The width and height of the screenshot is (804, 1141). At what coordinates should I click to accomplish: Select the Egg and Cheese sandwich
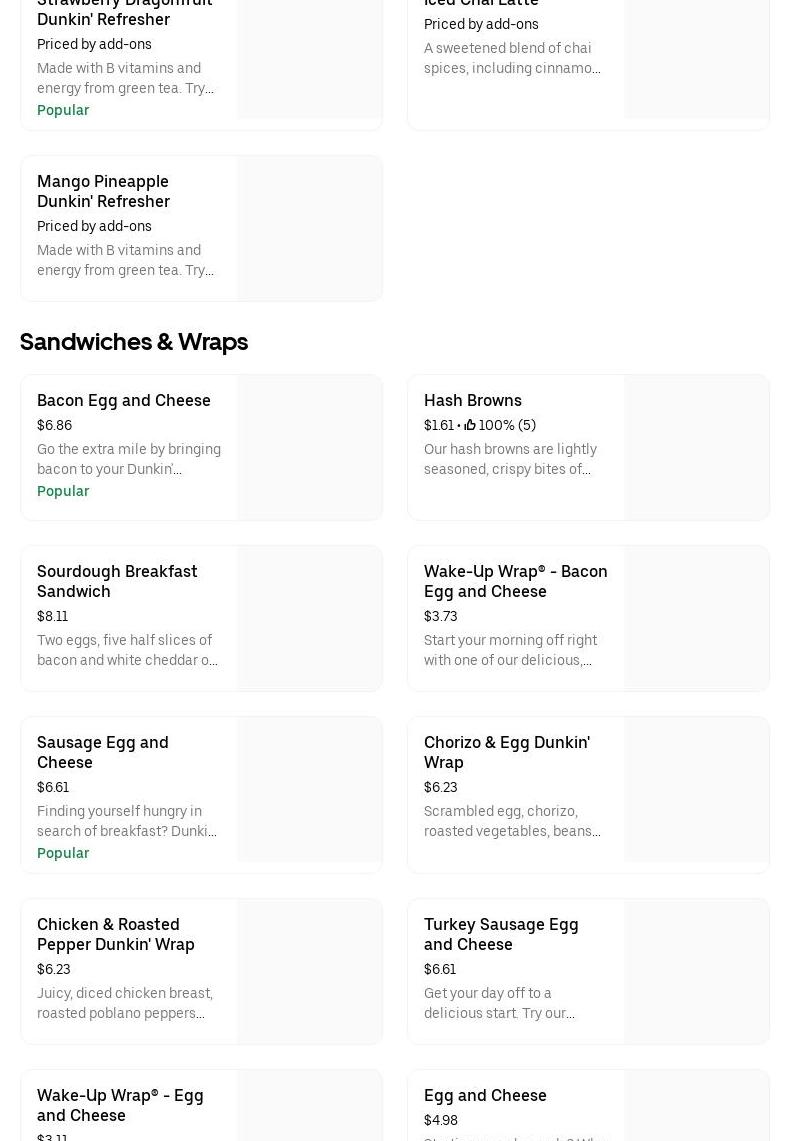[x=485, y=1095]
